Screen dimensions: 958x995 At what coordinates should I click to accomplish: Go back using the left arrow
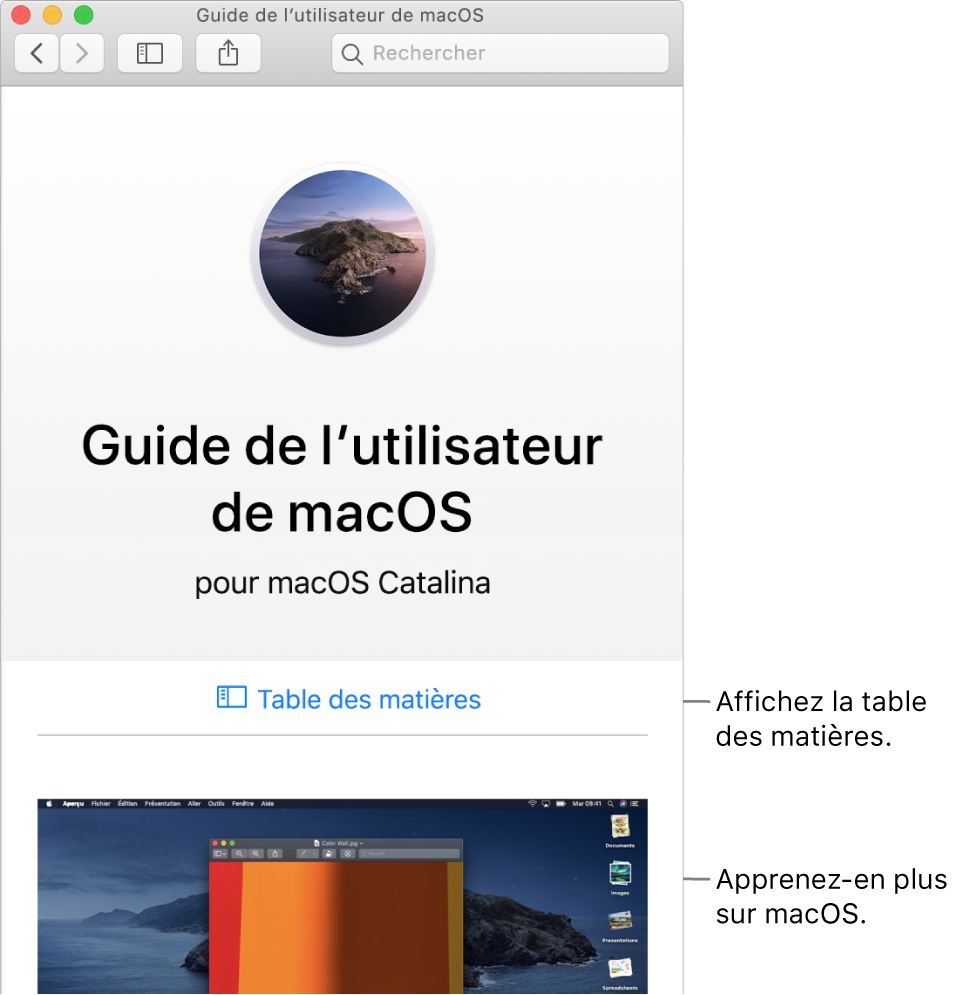point(35,53)
